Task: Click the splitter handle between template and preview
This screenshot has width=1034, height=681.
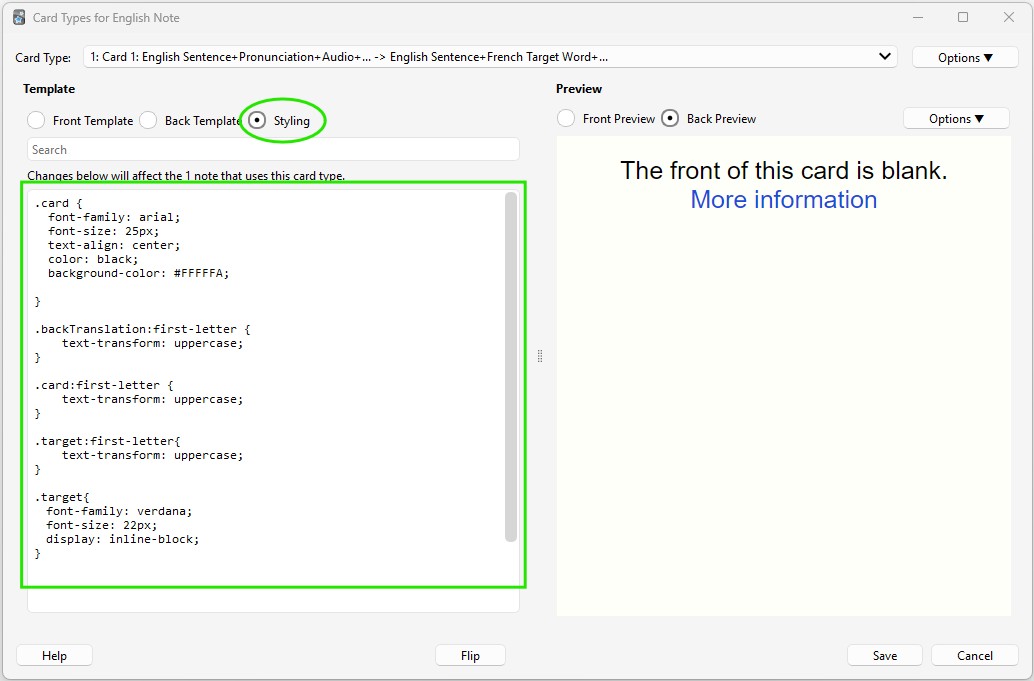Action: (x=540, y=356)
